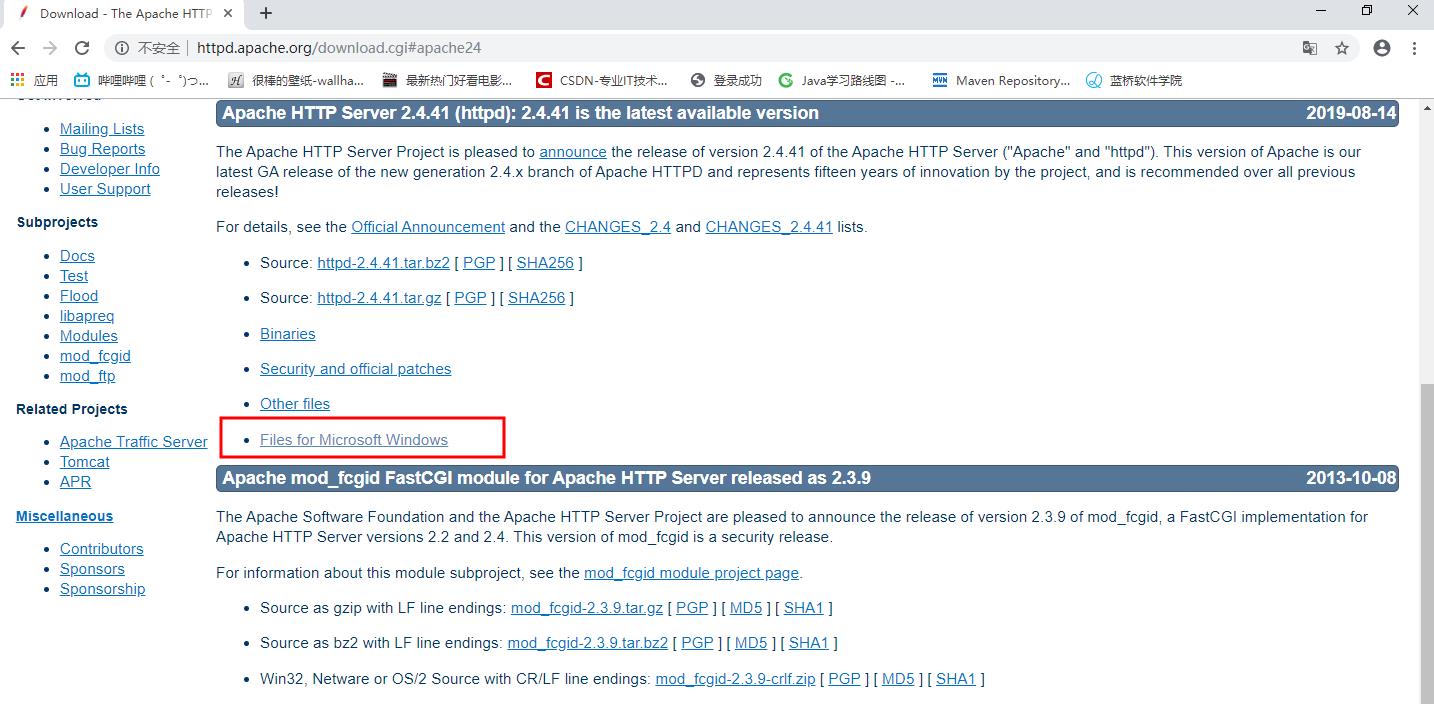Open Flood subproject link

pos(79,296)
